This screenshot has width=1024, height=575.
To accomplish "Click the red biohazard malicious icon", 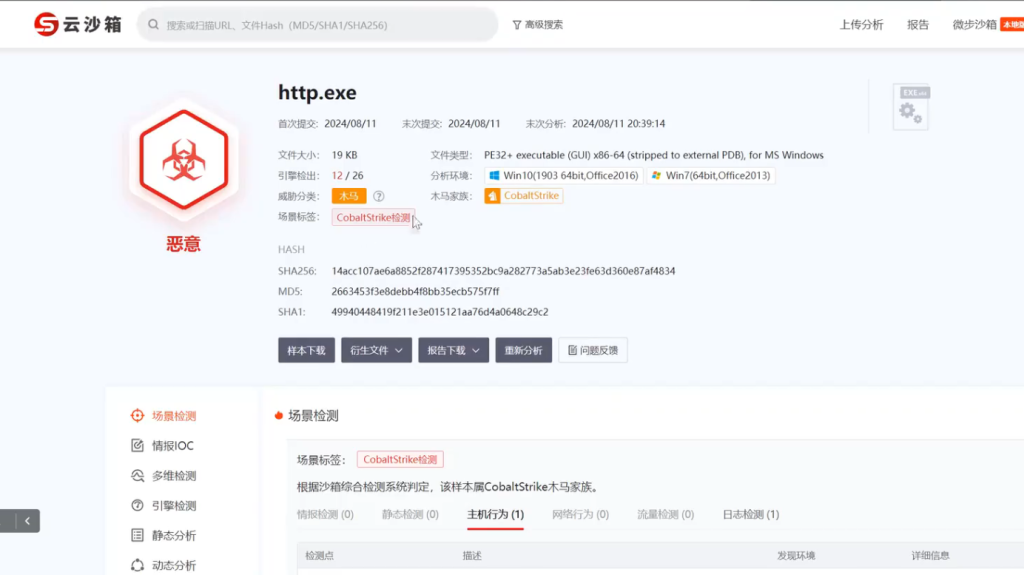I will coord(184,160).
